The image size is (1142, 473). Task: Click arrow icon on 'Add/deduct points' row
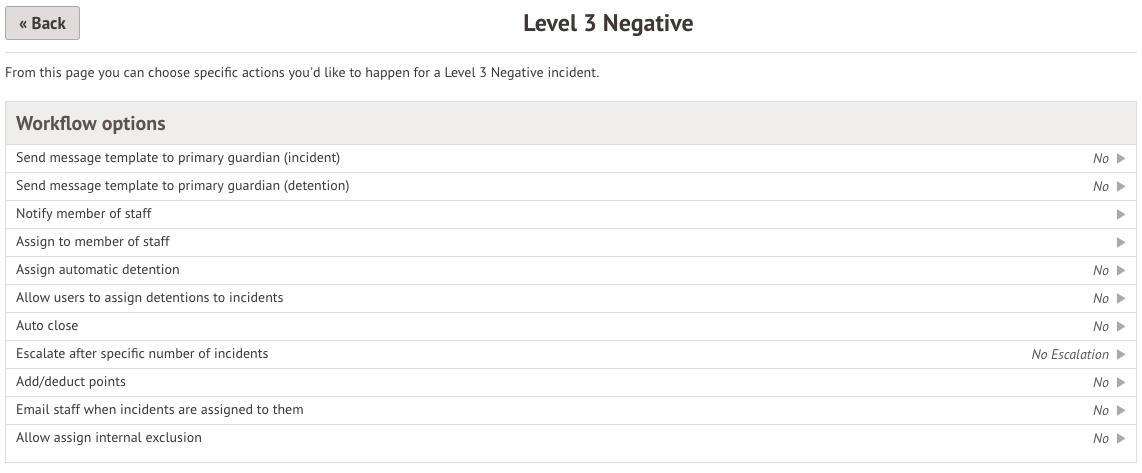pos(1121,382)
